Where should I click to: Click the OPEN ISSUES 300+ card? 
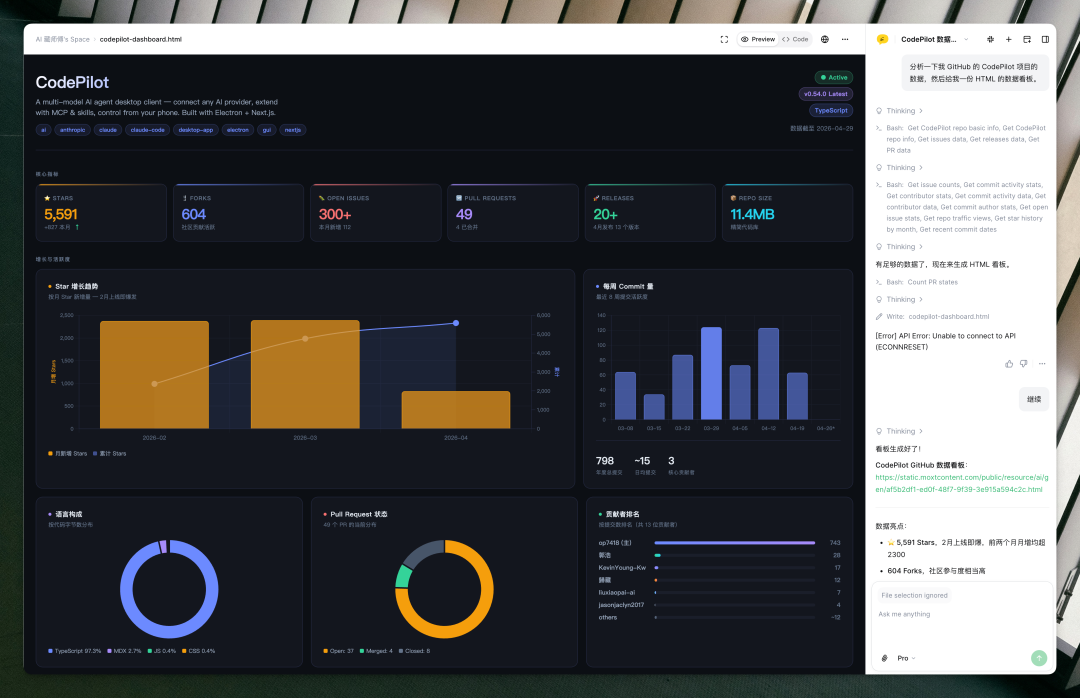coord(375,213)
